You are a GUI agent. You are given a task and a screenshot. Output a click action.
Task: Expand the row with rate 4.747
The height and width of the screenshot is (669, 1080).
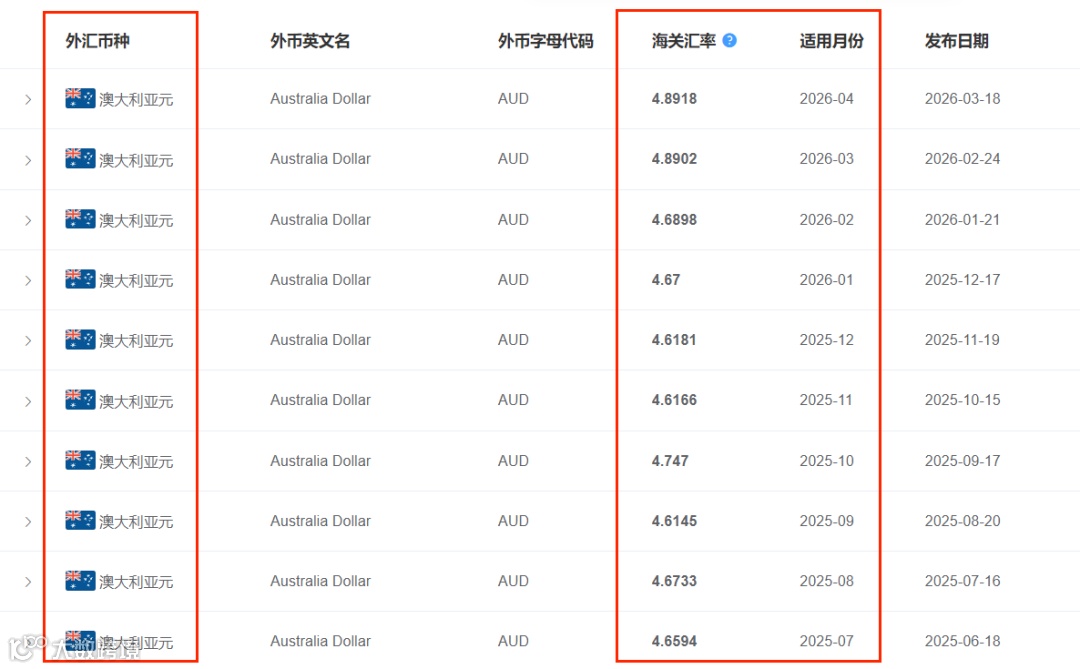tap(28, 461)
